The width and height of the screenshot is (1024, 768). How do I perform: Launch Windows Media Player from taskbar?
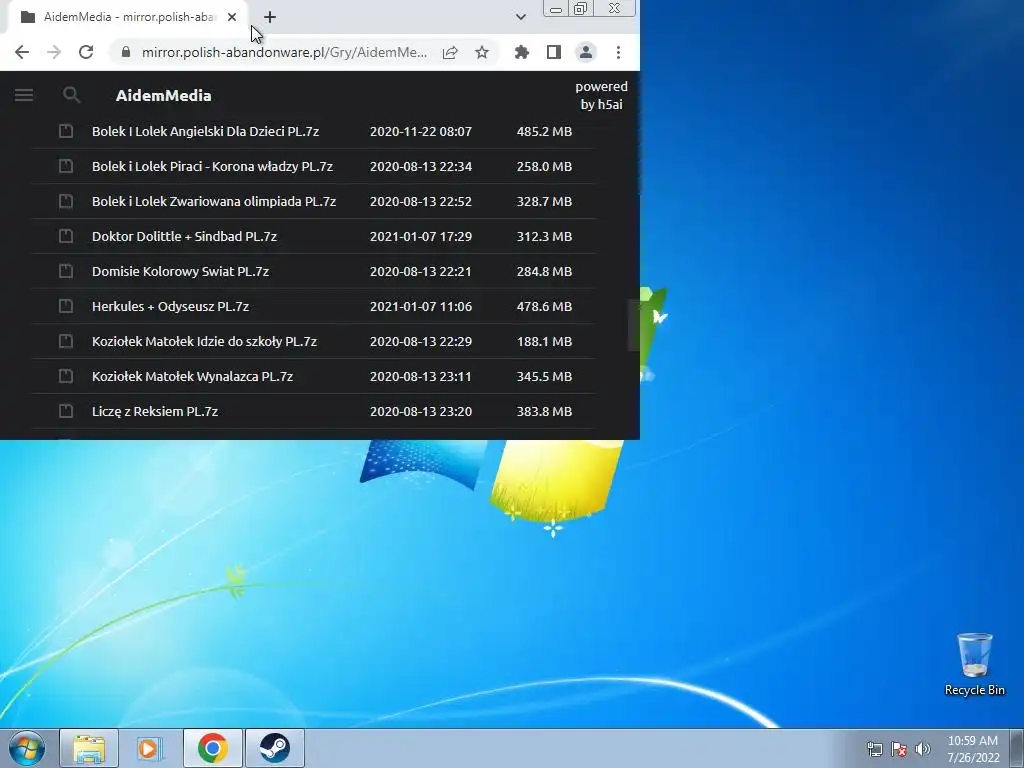(x=150, y=748)
